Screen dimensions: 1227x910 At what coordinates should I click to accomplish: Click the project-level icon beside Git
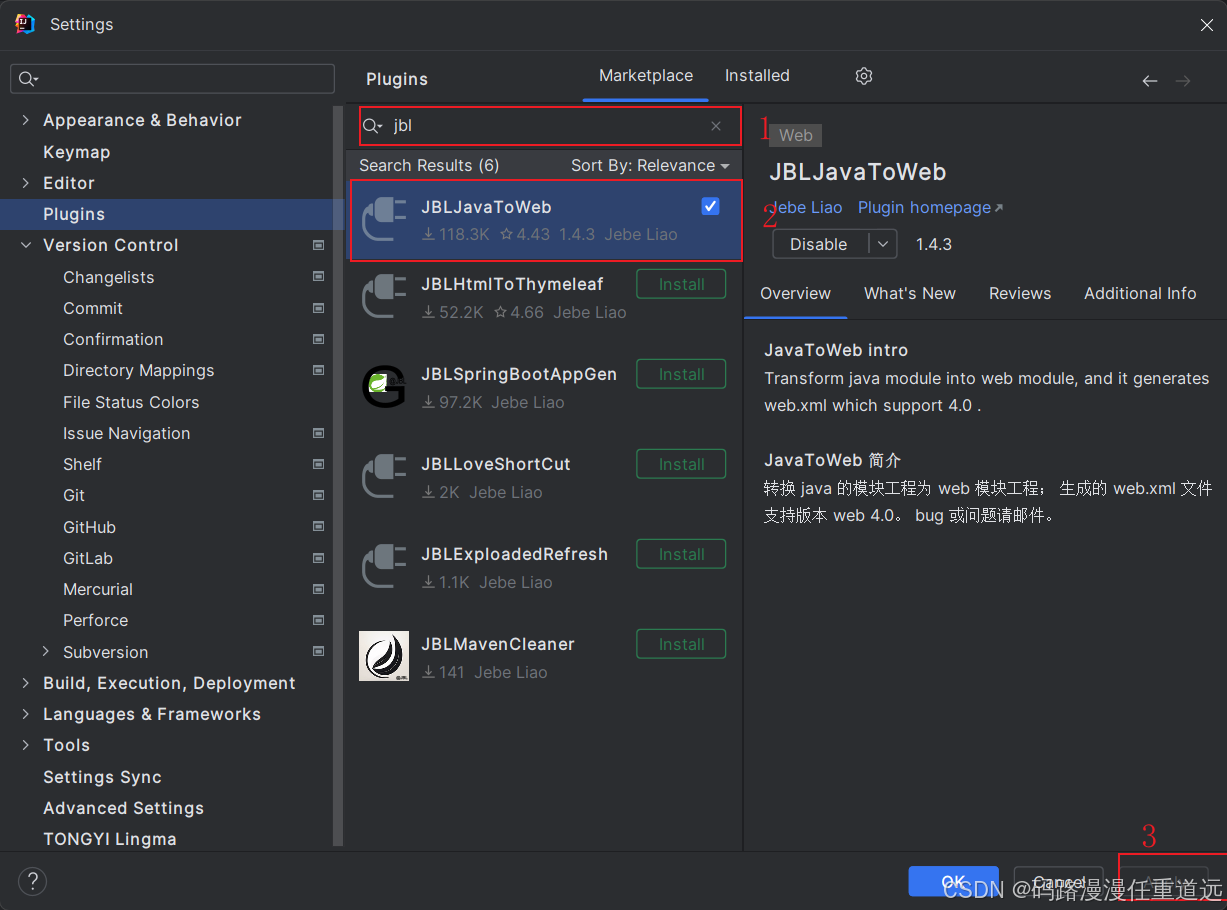[318, 495]
